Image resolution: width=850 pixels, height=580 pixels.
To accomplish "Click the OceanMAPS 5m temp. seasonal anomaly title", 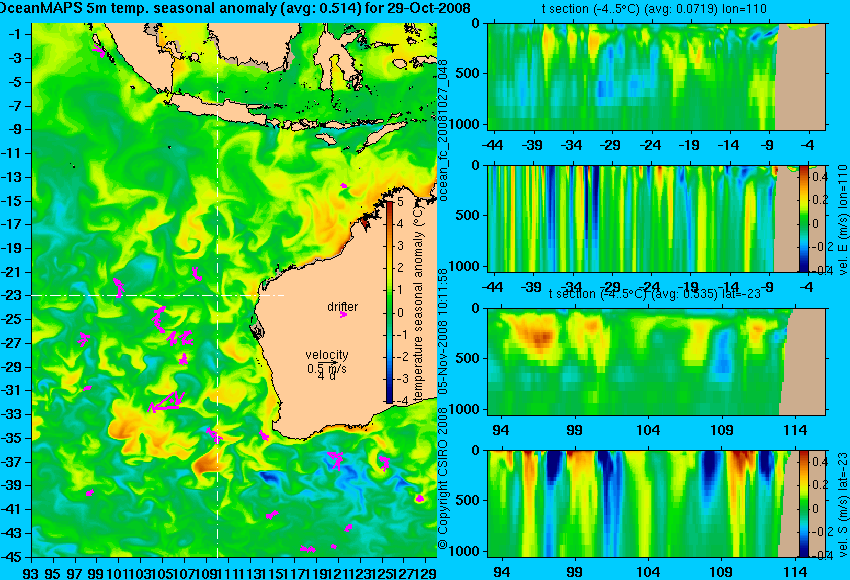I will point(235,8).
